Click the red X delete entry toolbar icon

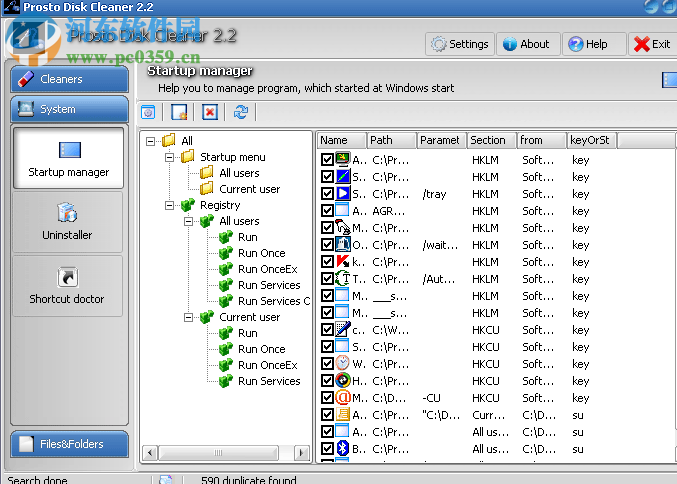click(x=210, y=113)
